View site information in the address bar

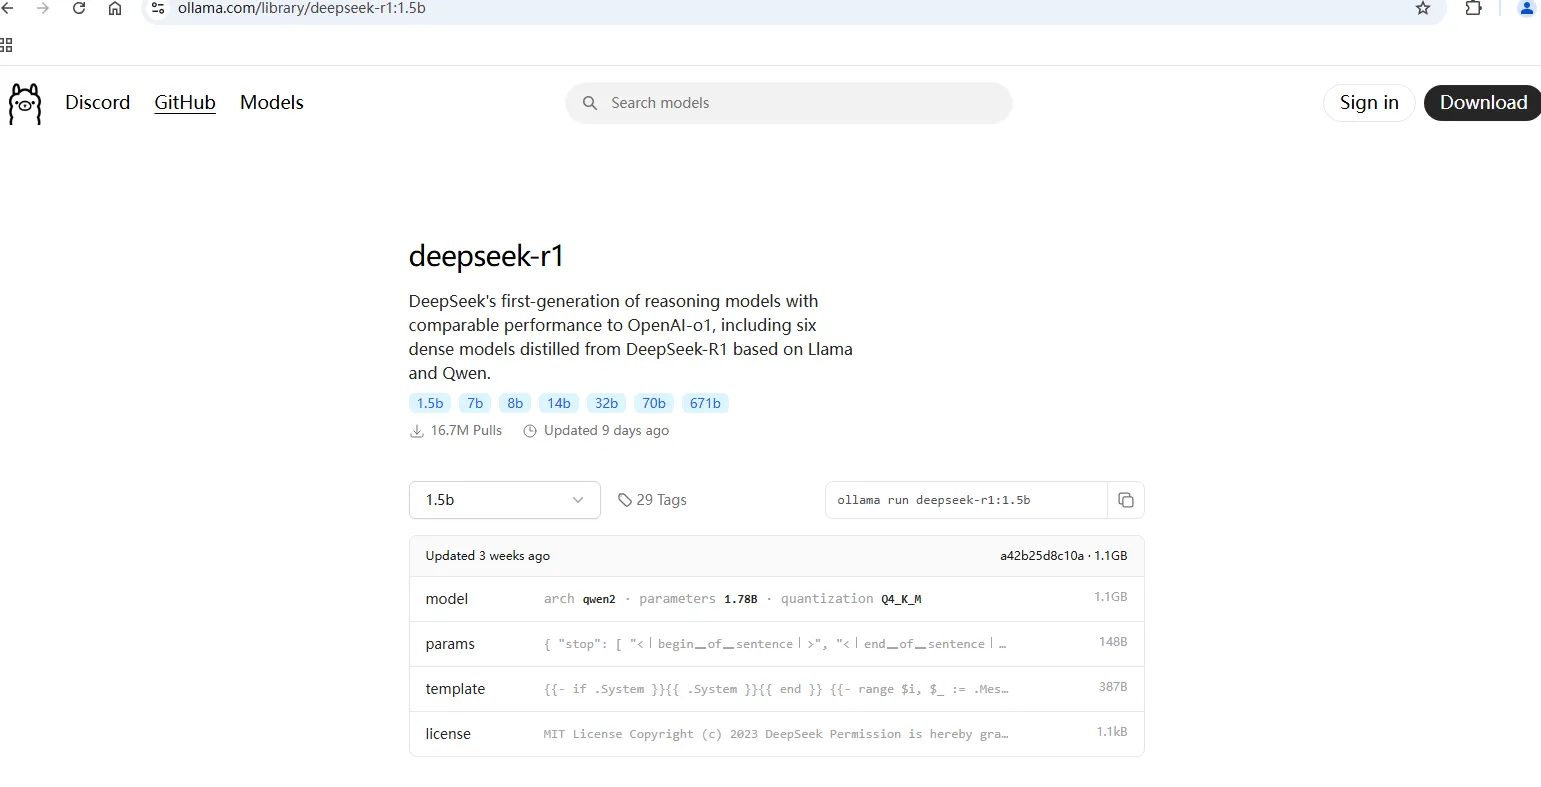[157, 8]
